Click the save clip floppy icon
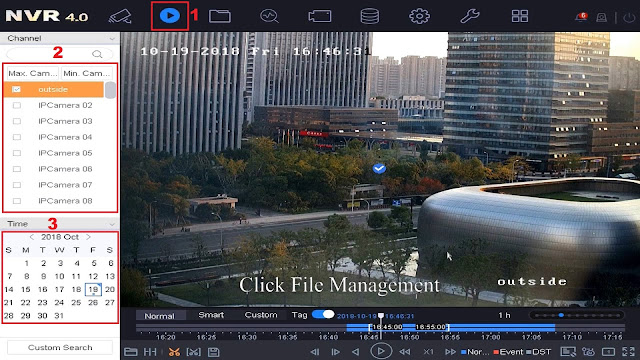This screenshot has width=640, height=360. coord(213,352)
